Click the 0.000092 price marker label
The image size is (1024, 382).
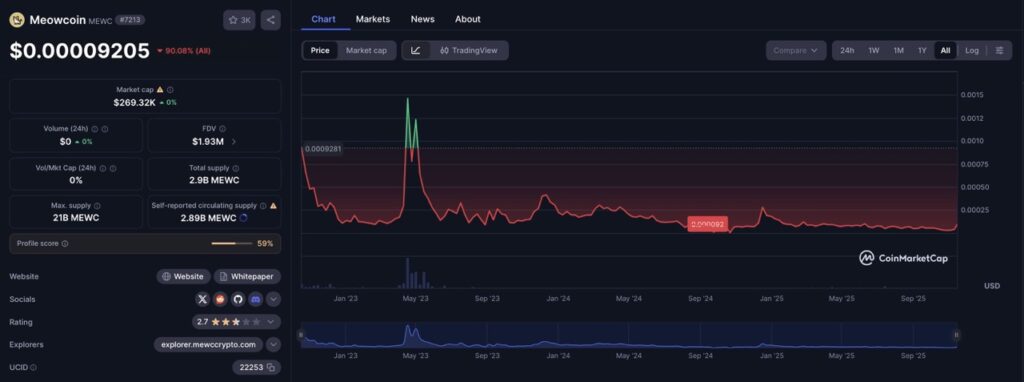tap(708, 224)
